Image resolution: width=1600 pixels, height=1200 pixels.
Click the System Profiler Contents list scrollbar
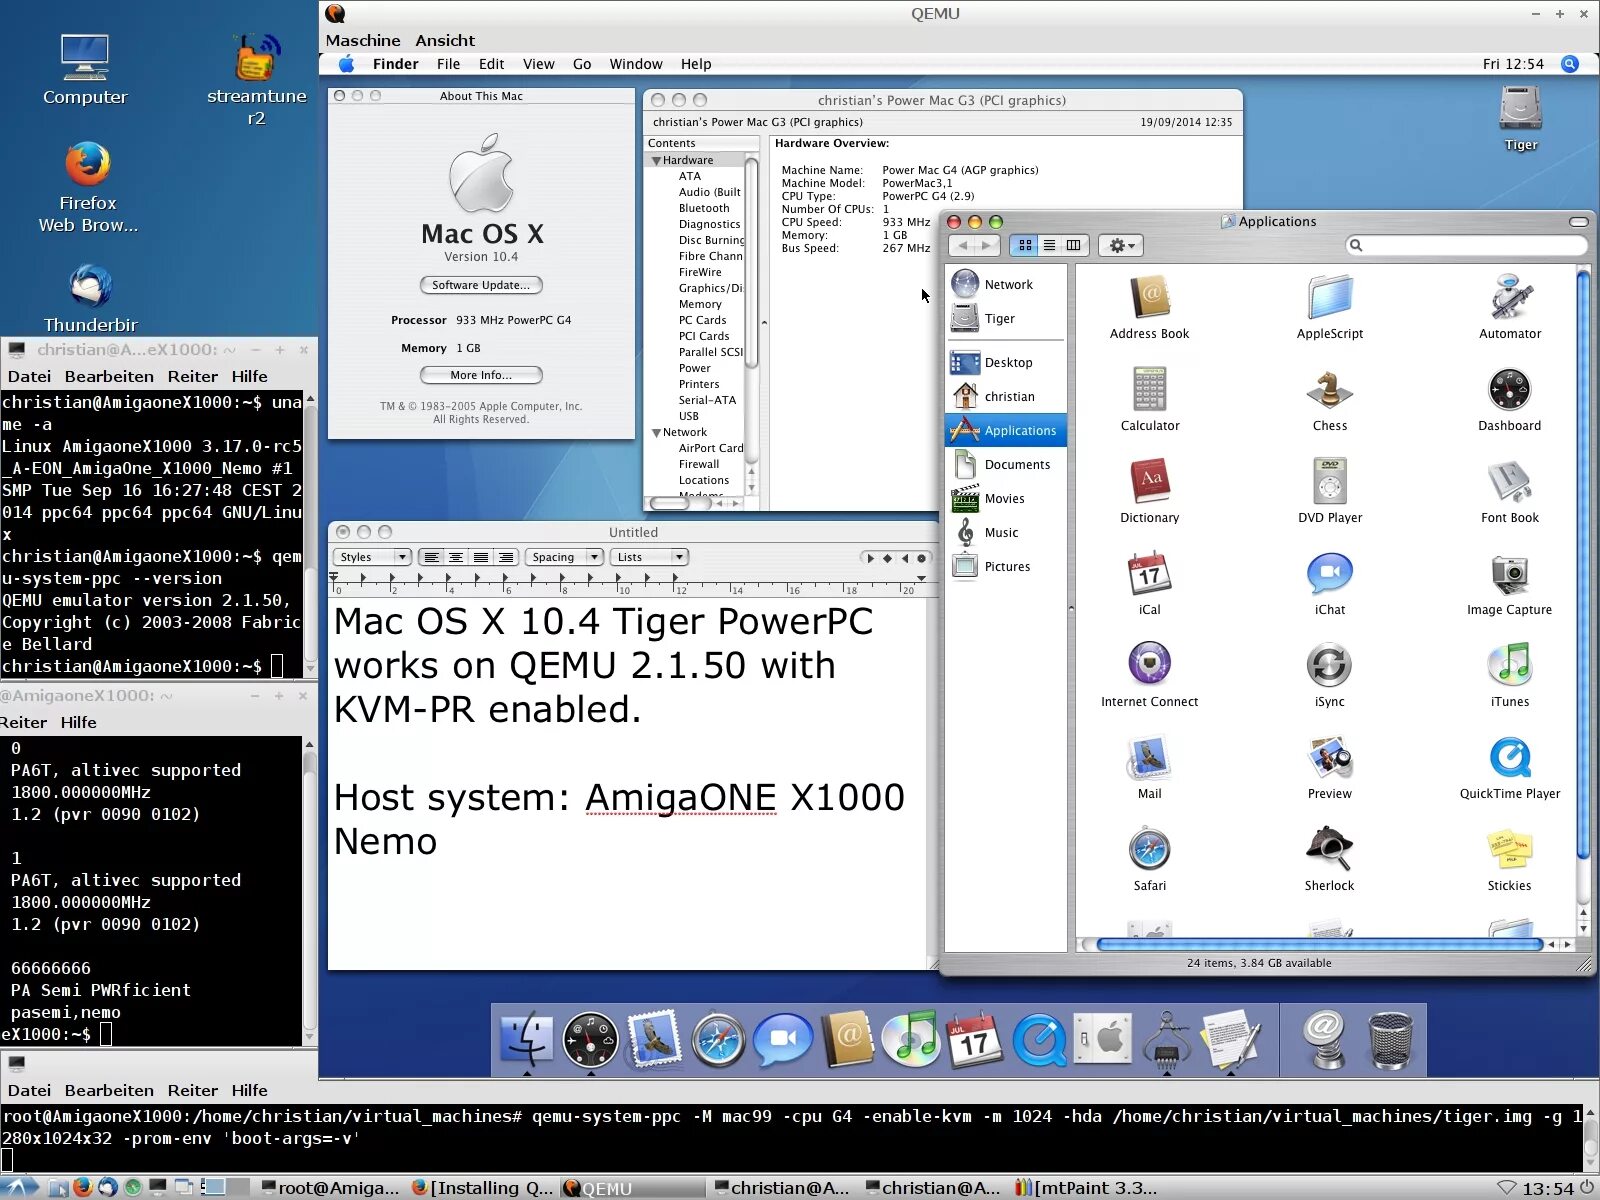click(x=751, y=265)
